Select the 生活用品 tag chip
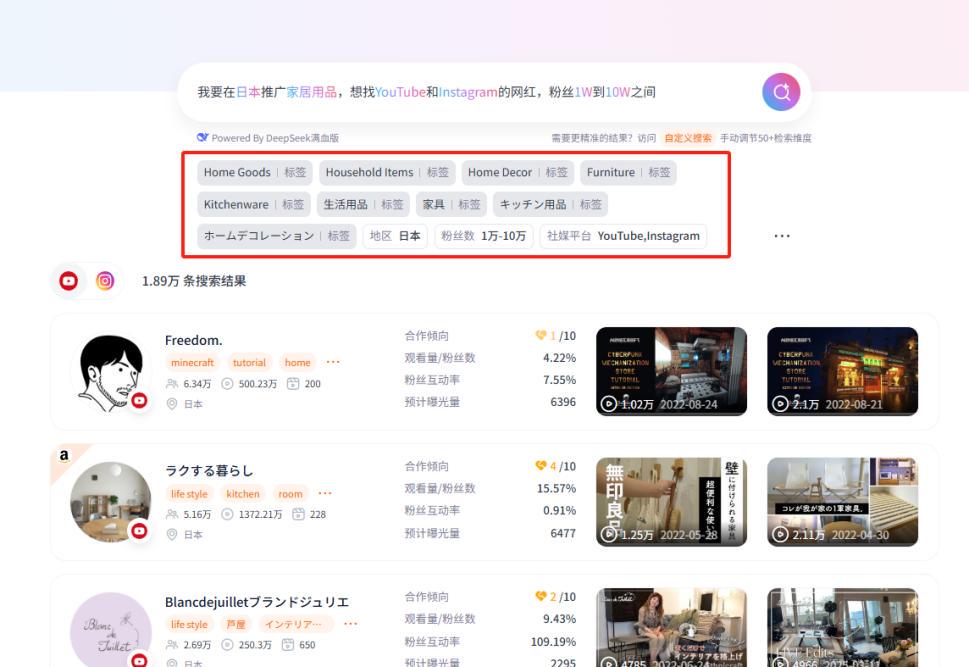The width and height of the screenshot is (969, 667). pos(363,205)
